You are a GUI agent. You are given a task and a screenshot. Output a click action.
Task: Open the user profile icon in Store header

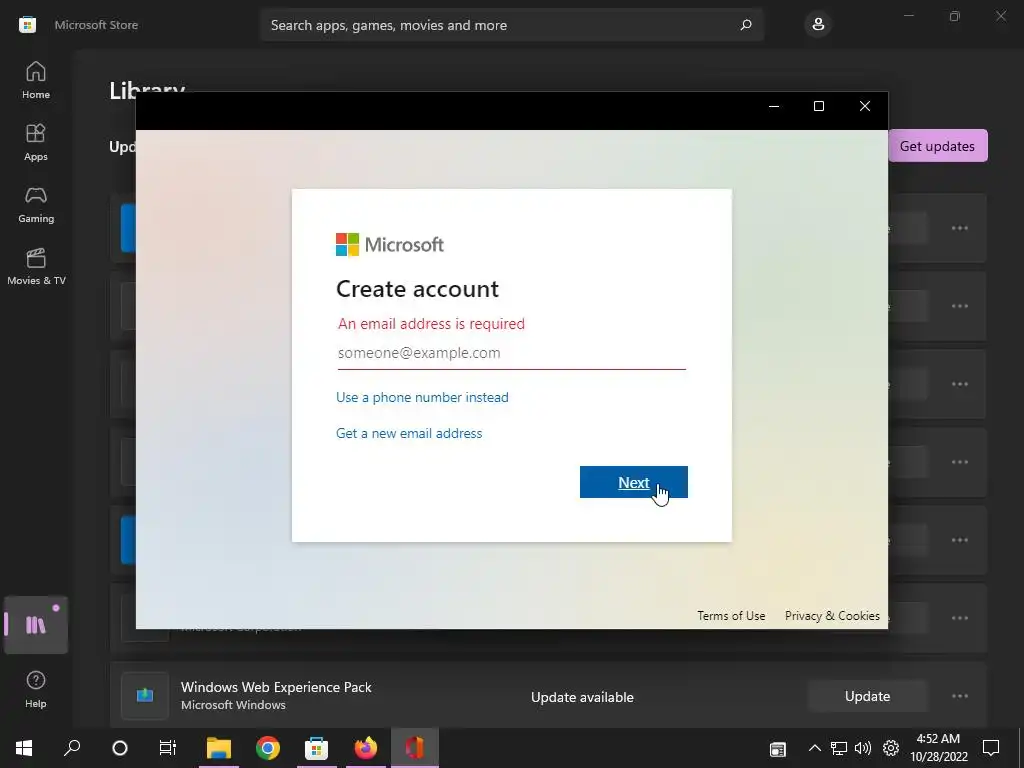pyautogui.click(x=818, y=25)
